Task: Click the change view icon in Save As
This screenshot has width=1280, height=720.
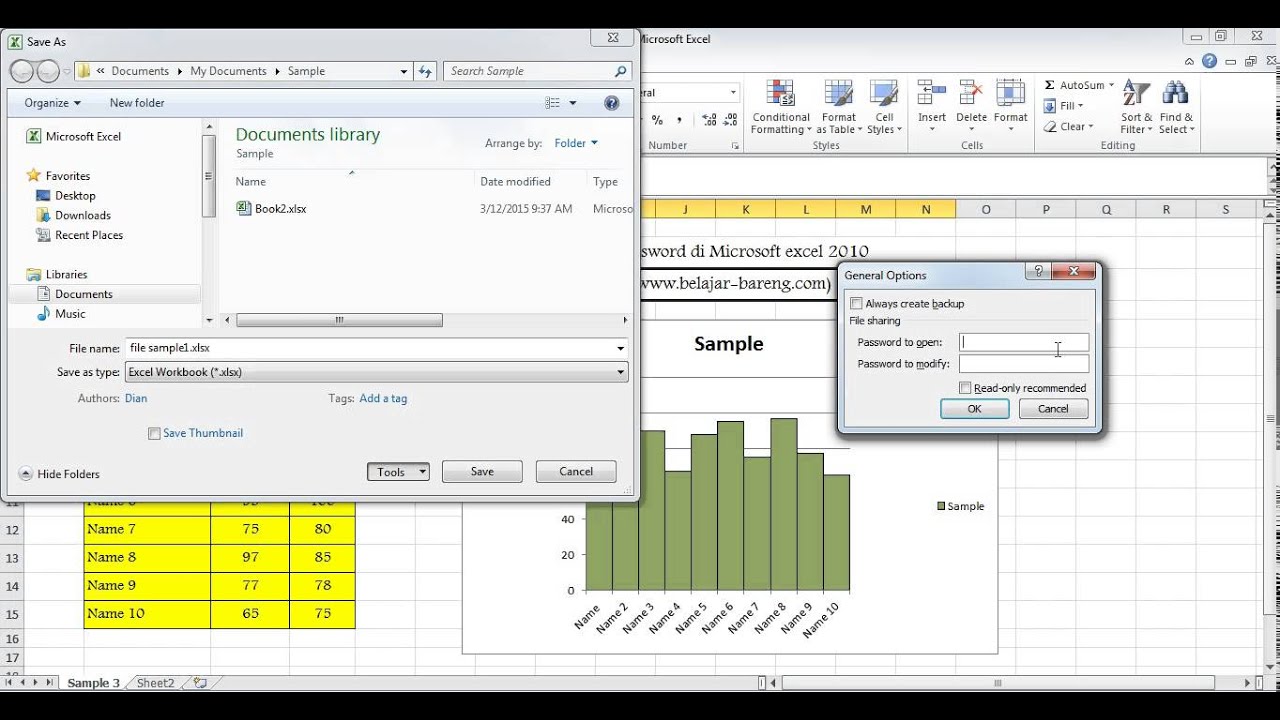Action: (x=553, y=103)
